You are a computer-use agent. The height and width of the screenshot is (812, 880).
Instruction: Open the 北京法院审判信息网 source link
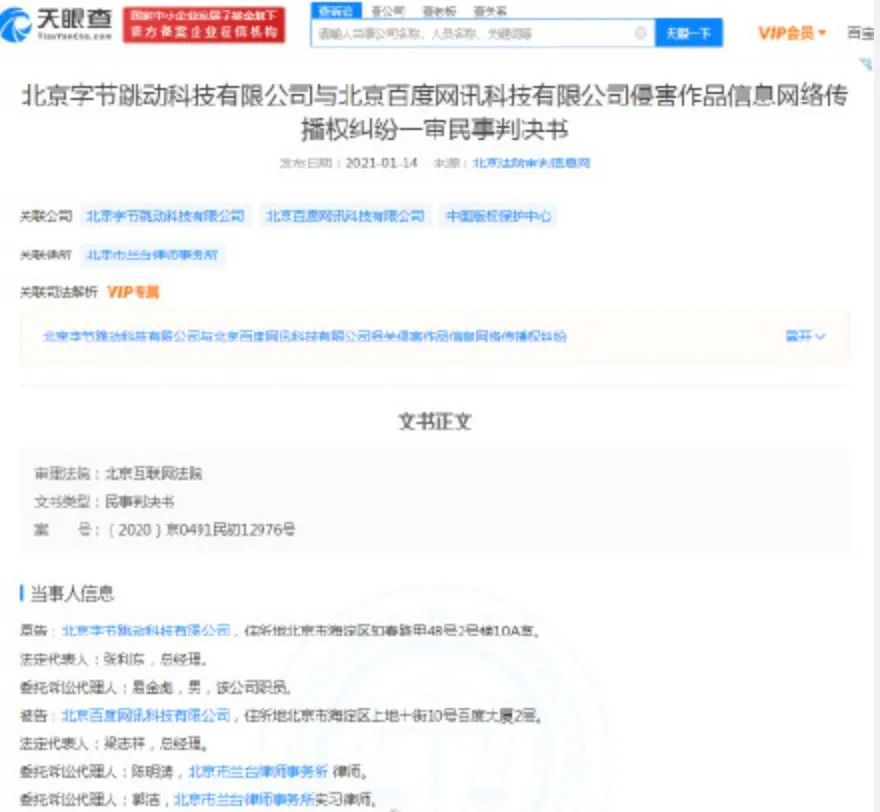(531, 163)
